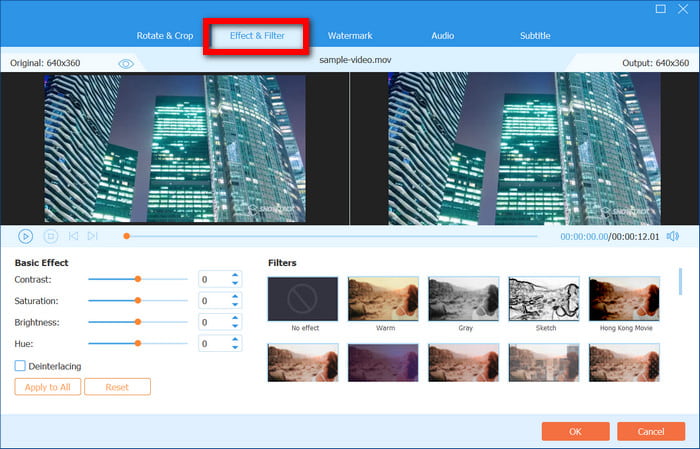Click the Apply to All button

[47, 386]
